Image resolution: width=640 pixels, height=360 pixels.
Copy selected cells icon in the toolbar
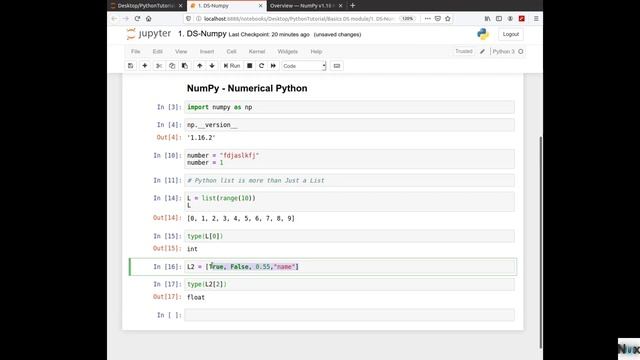coord(172,66)
